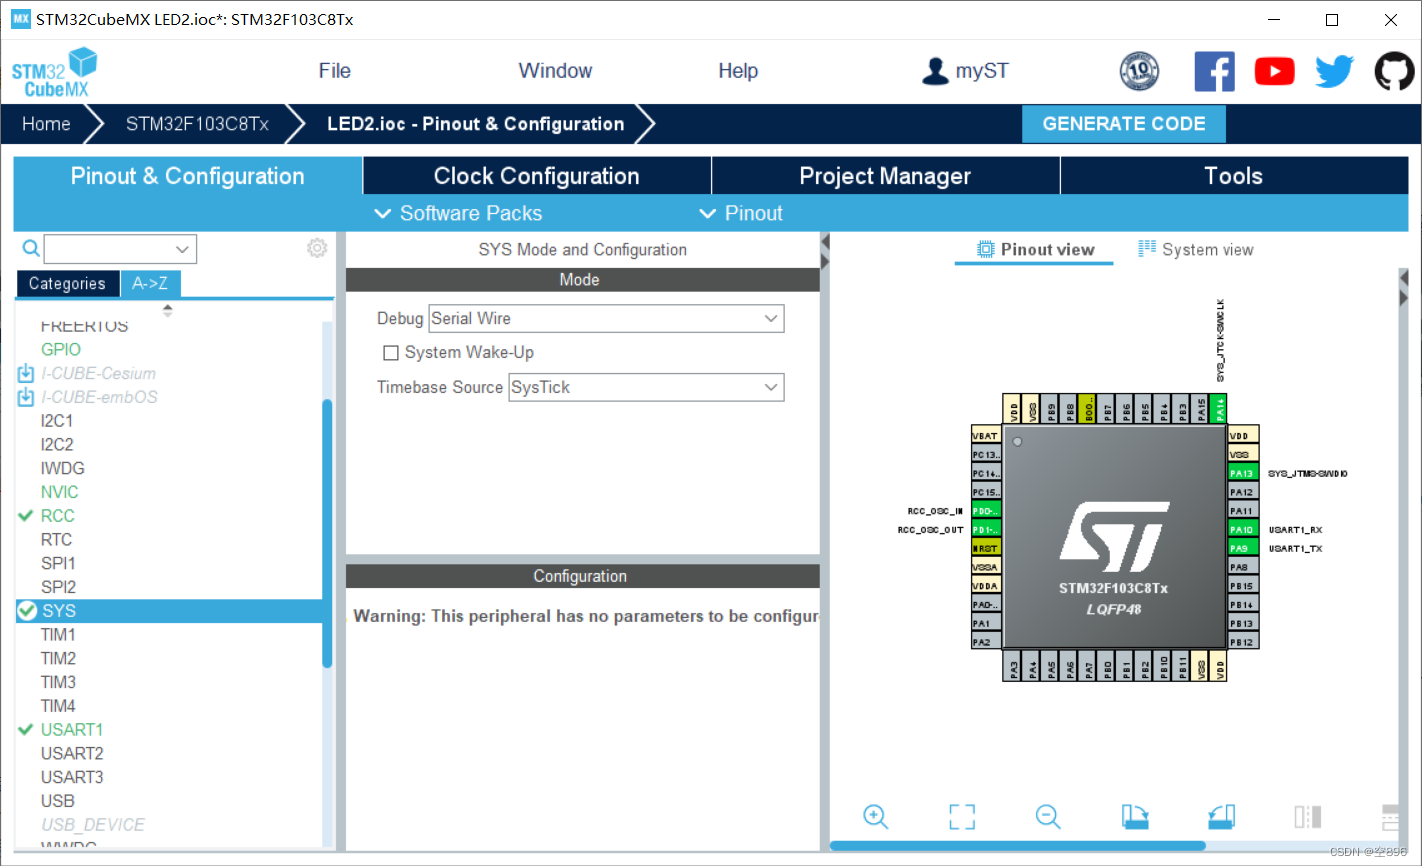This screenshot has width=1422, height=866.
Task: Zoom in on the pinout view
Action: (876, 816)
